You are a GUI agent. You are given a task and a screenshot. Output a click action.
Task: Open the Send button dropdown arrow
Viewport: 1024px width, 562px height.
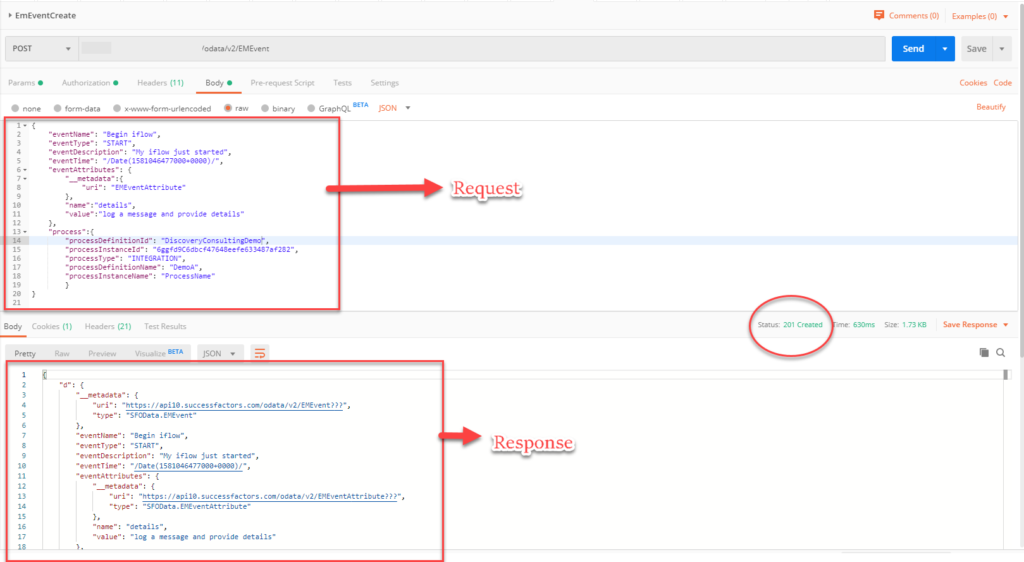(x=944, y=49)
